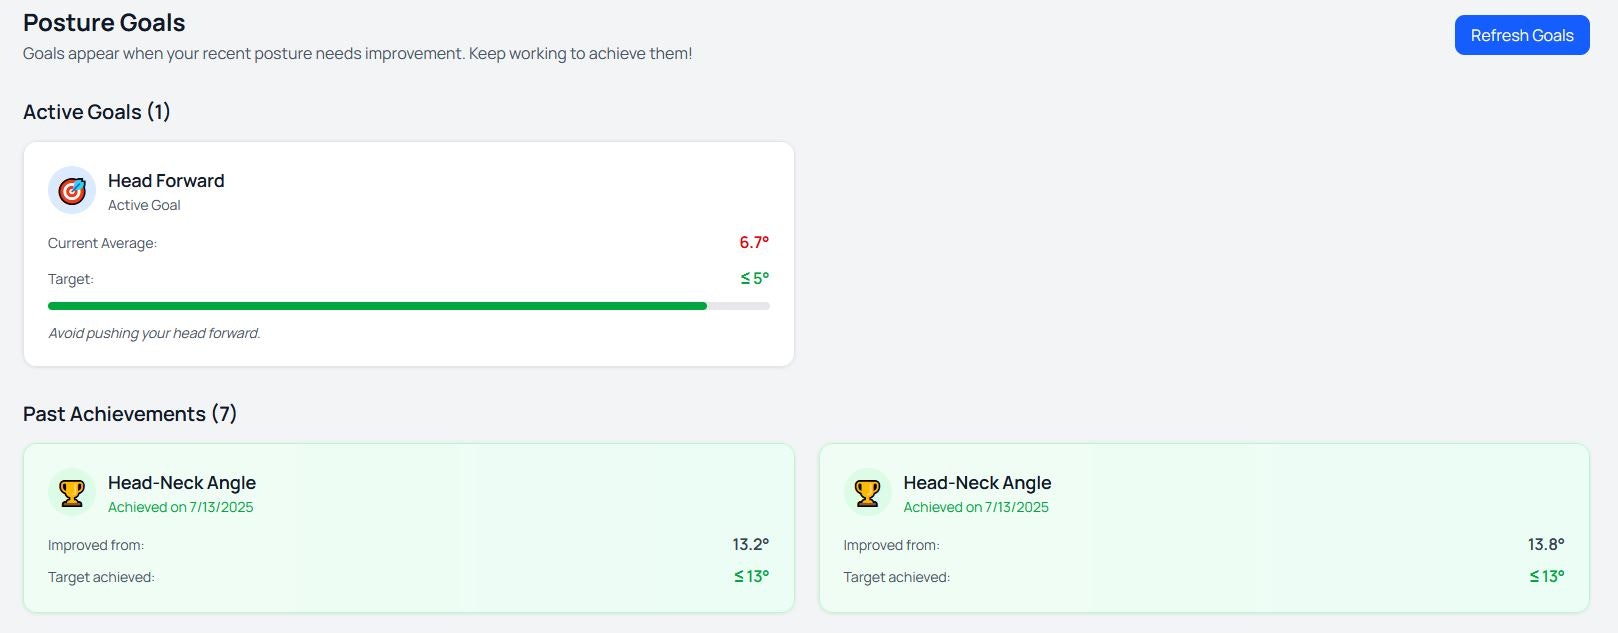This screenshot has height=633, width=1618.
Task: Click the Refresh Goals button
Action: (1521, 35)
